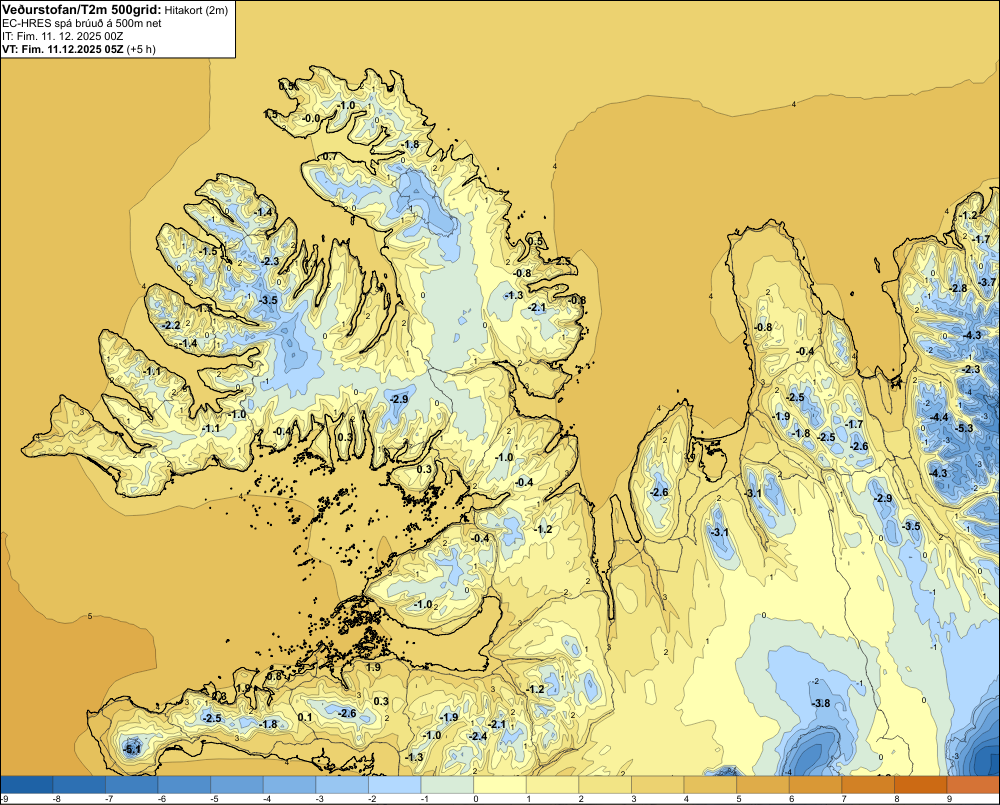Screen dimensions: 1000x805
Task: Click the '-3' tick label on color scale
Action: pos(320,799)
